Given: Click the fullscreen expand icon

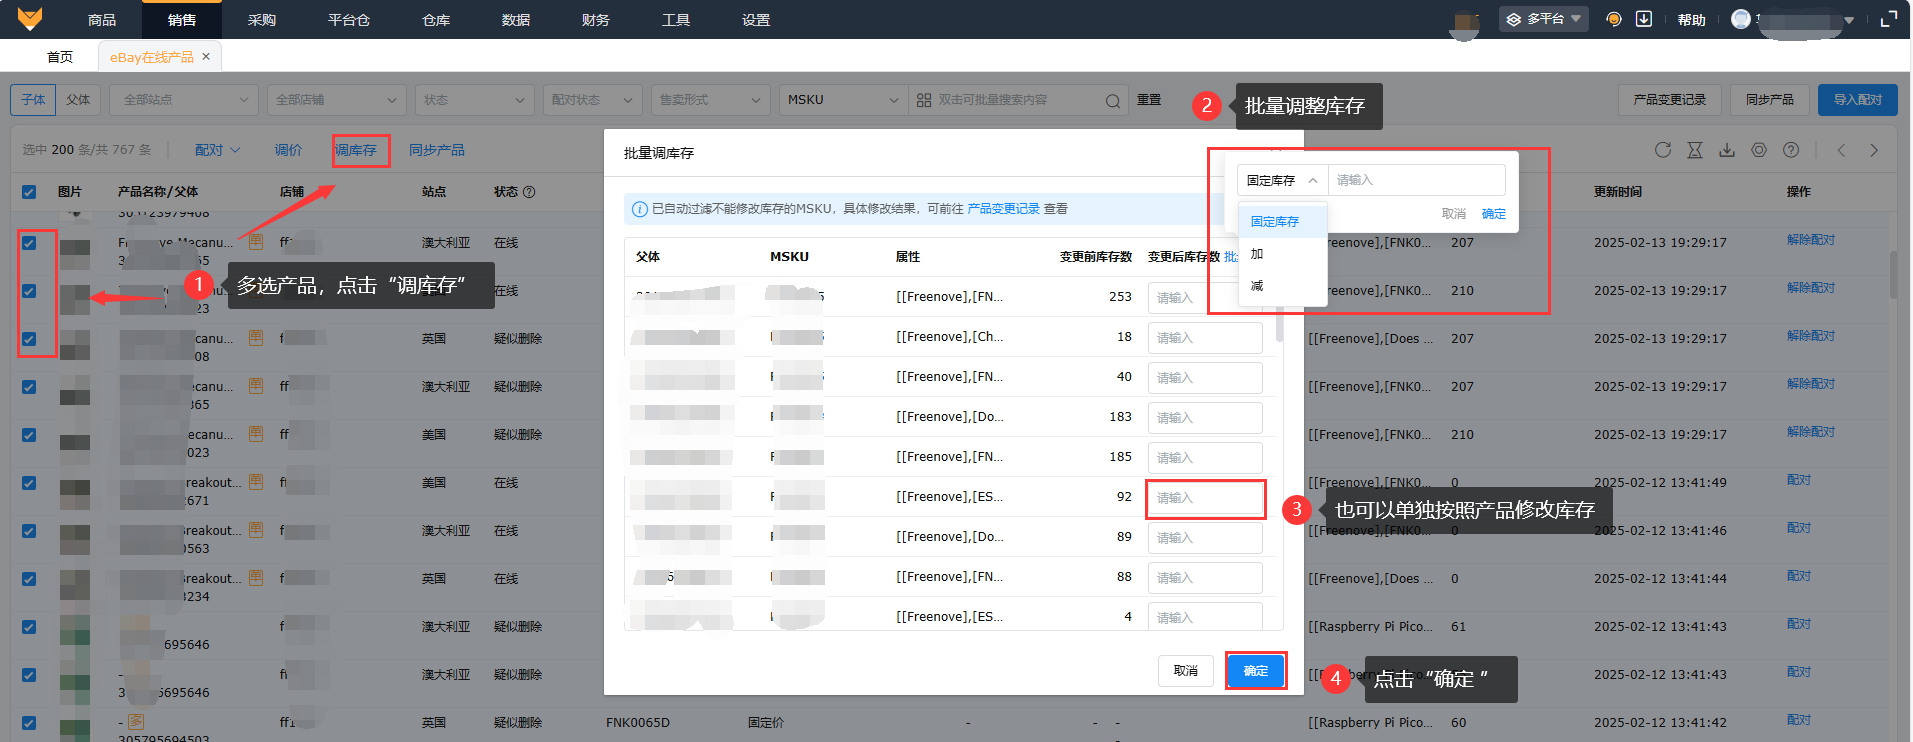Looking at the screenshot, I should pos(1889,19).
